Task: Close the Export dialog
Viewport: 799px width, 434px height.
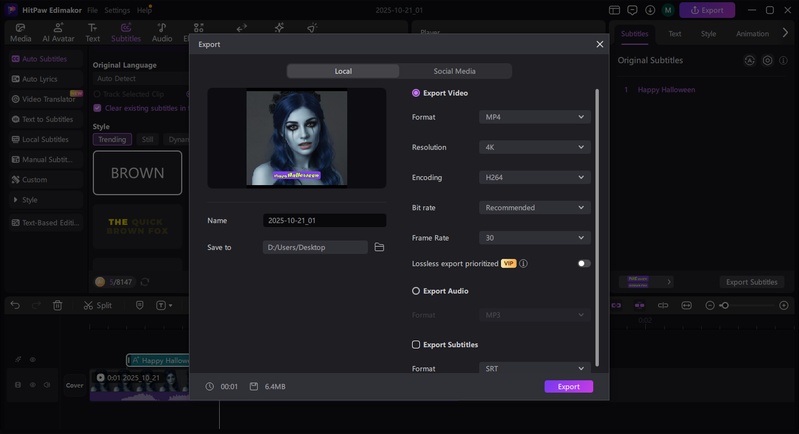Action: click(x=600, y=44)
